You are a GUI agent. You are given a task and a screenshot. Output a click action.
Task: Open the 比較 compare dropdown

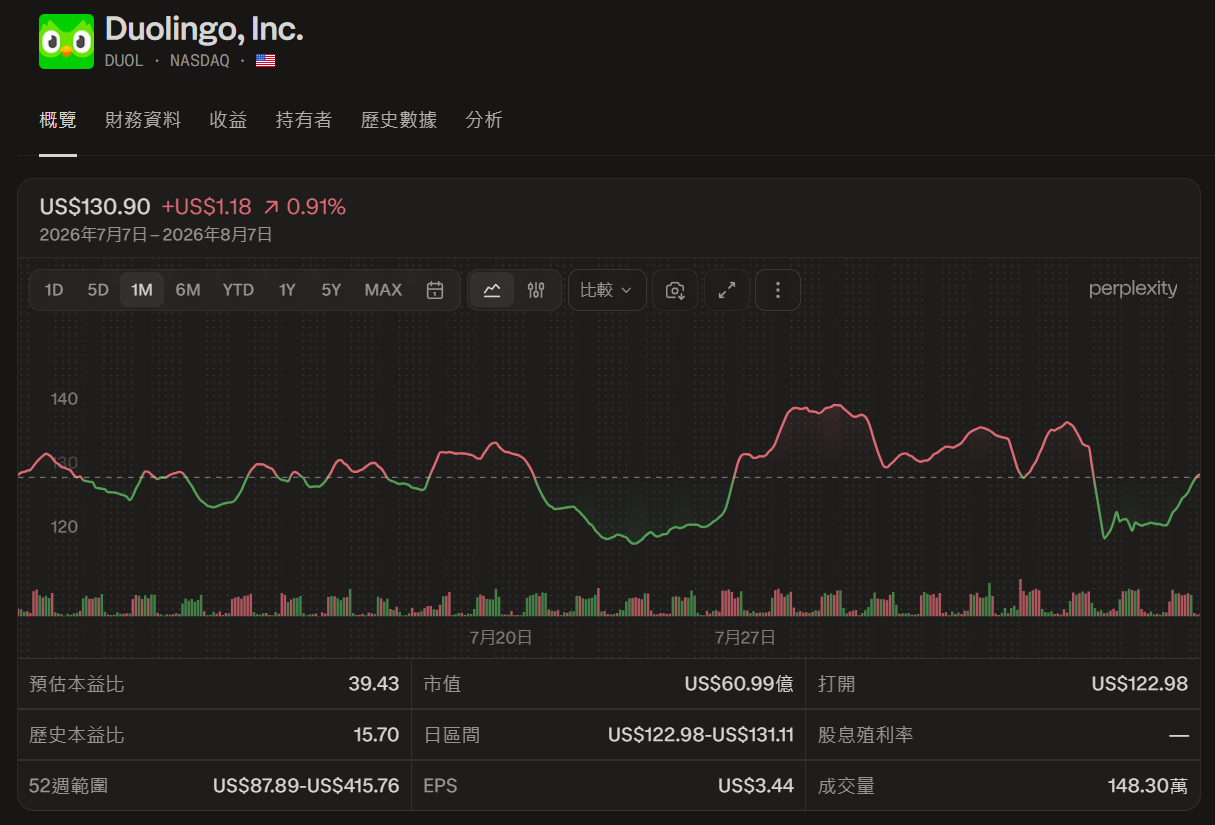pos(607,290)
